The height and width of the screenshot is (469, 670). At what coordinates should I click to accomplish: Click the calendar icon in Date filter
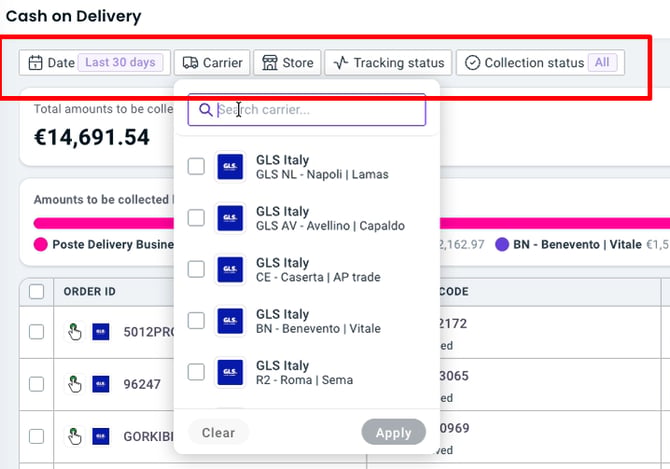click(x=35, y=63)
